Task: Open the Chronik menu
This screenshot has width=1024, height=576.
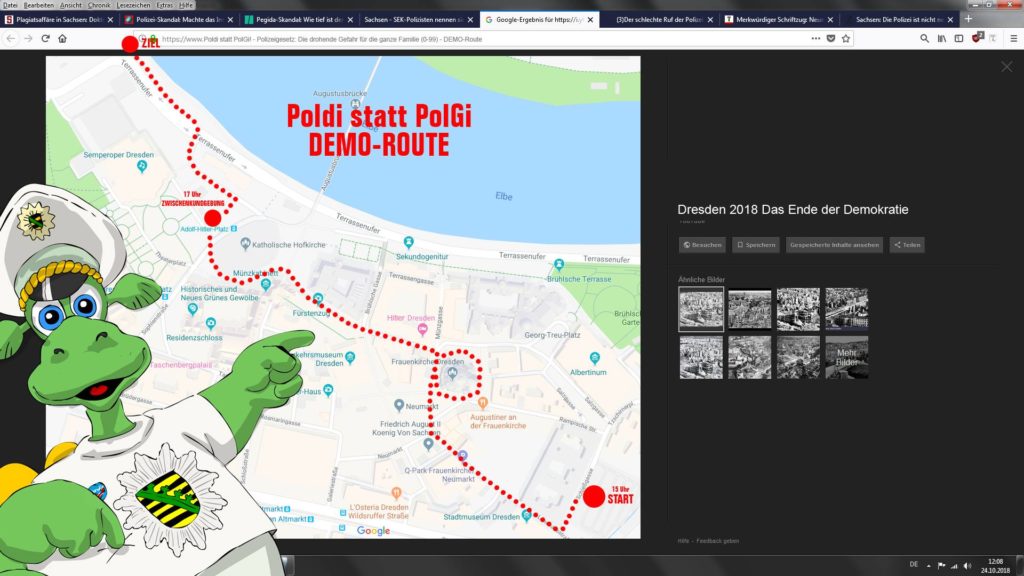Action: (99, 5)
